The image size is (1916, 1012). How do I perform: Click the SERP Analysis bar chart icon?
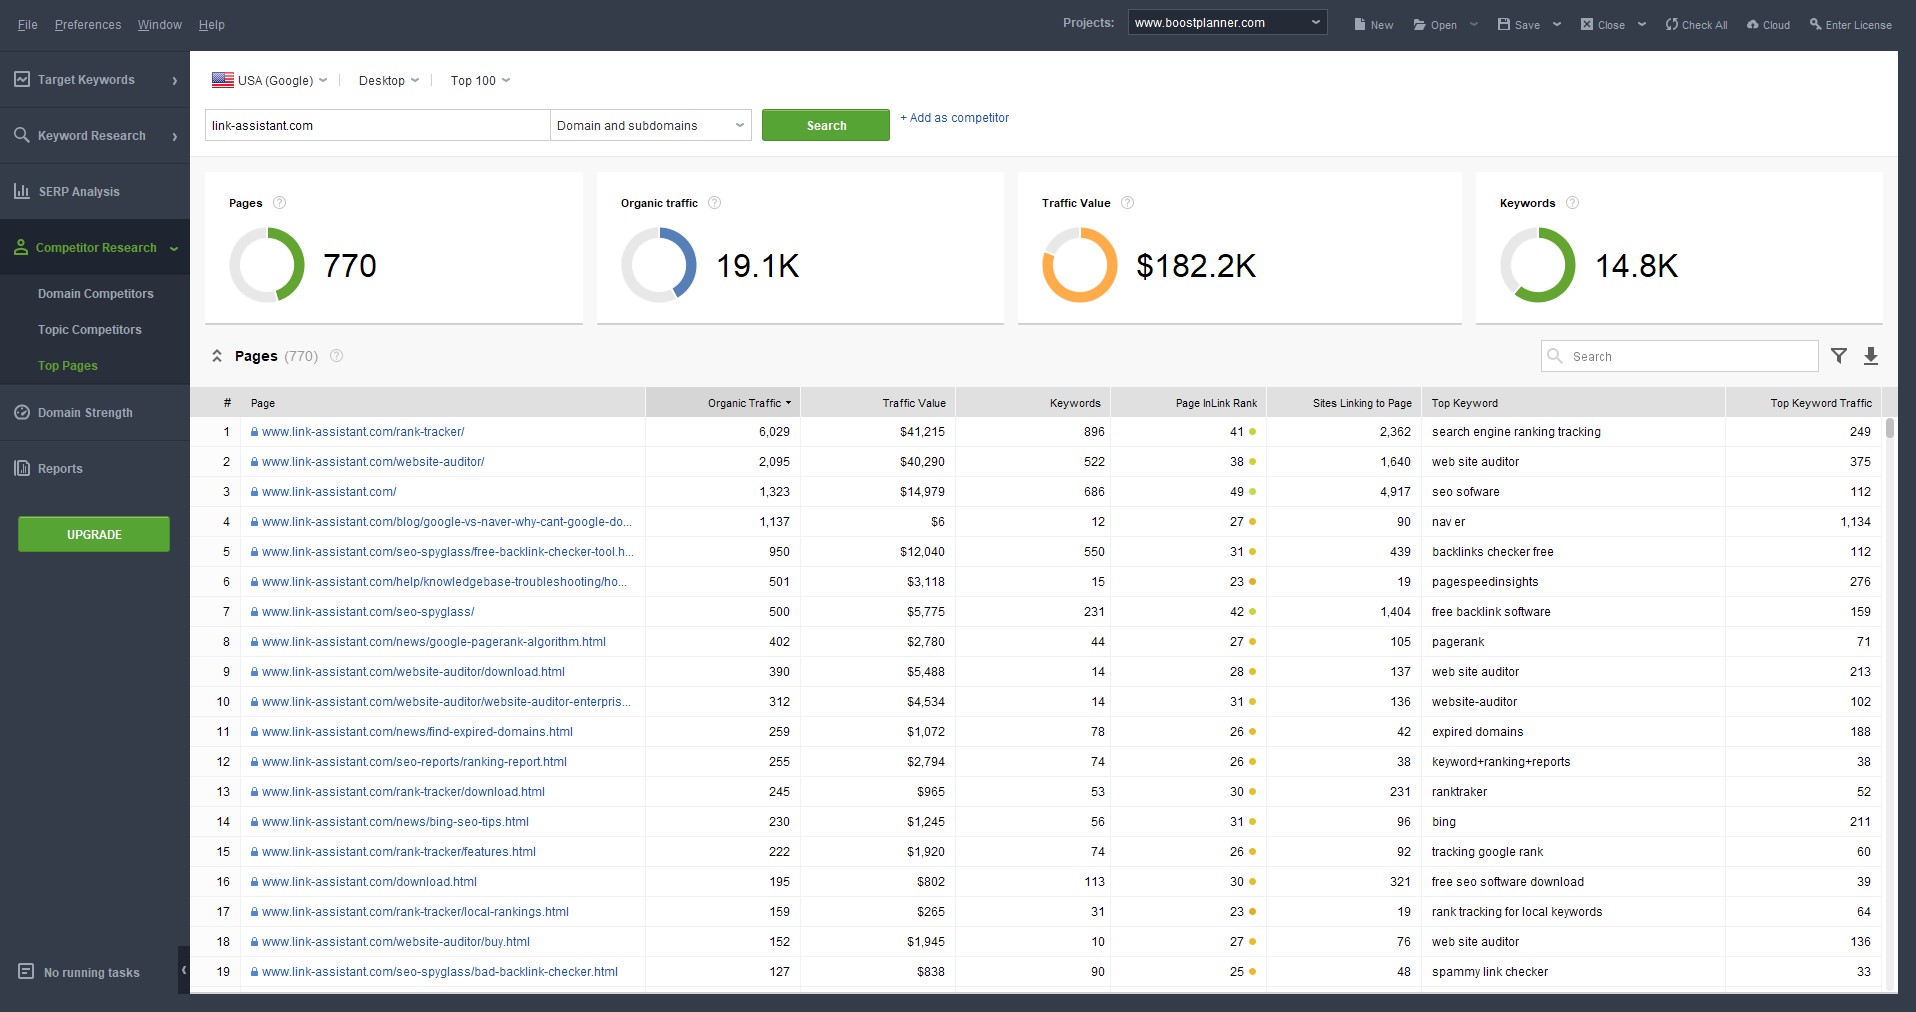[x=22, y=191]
